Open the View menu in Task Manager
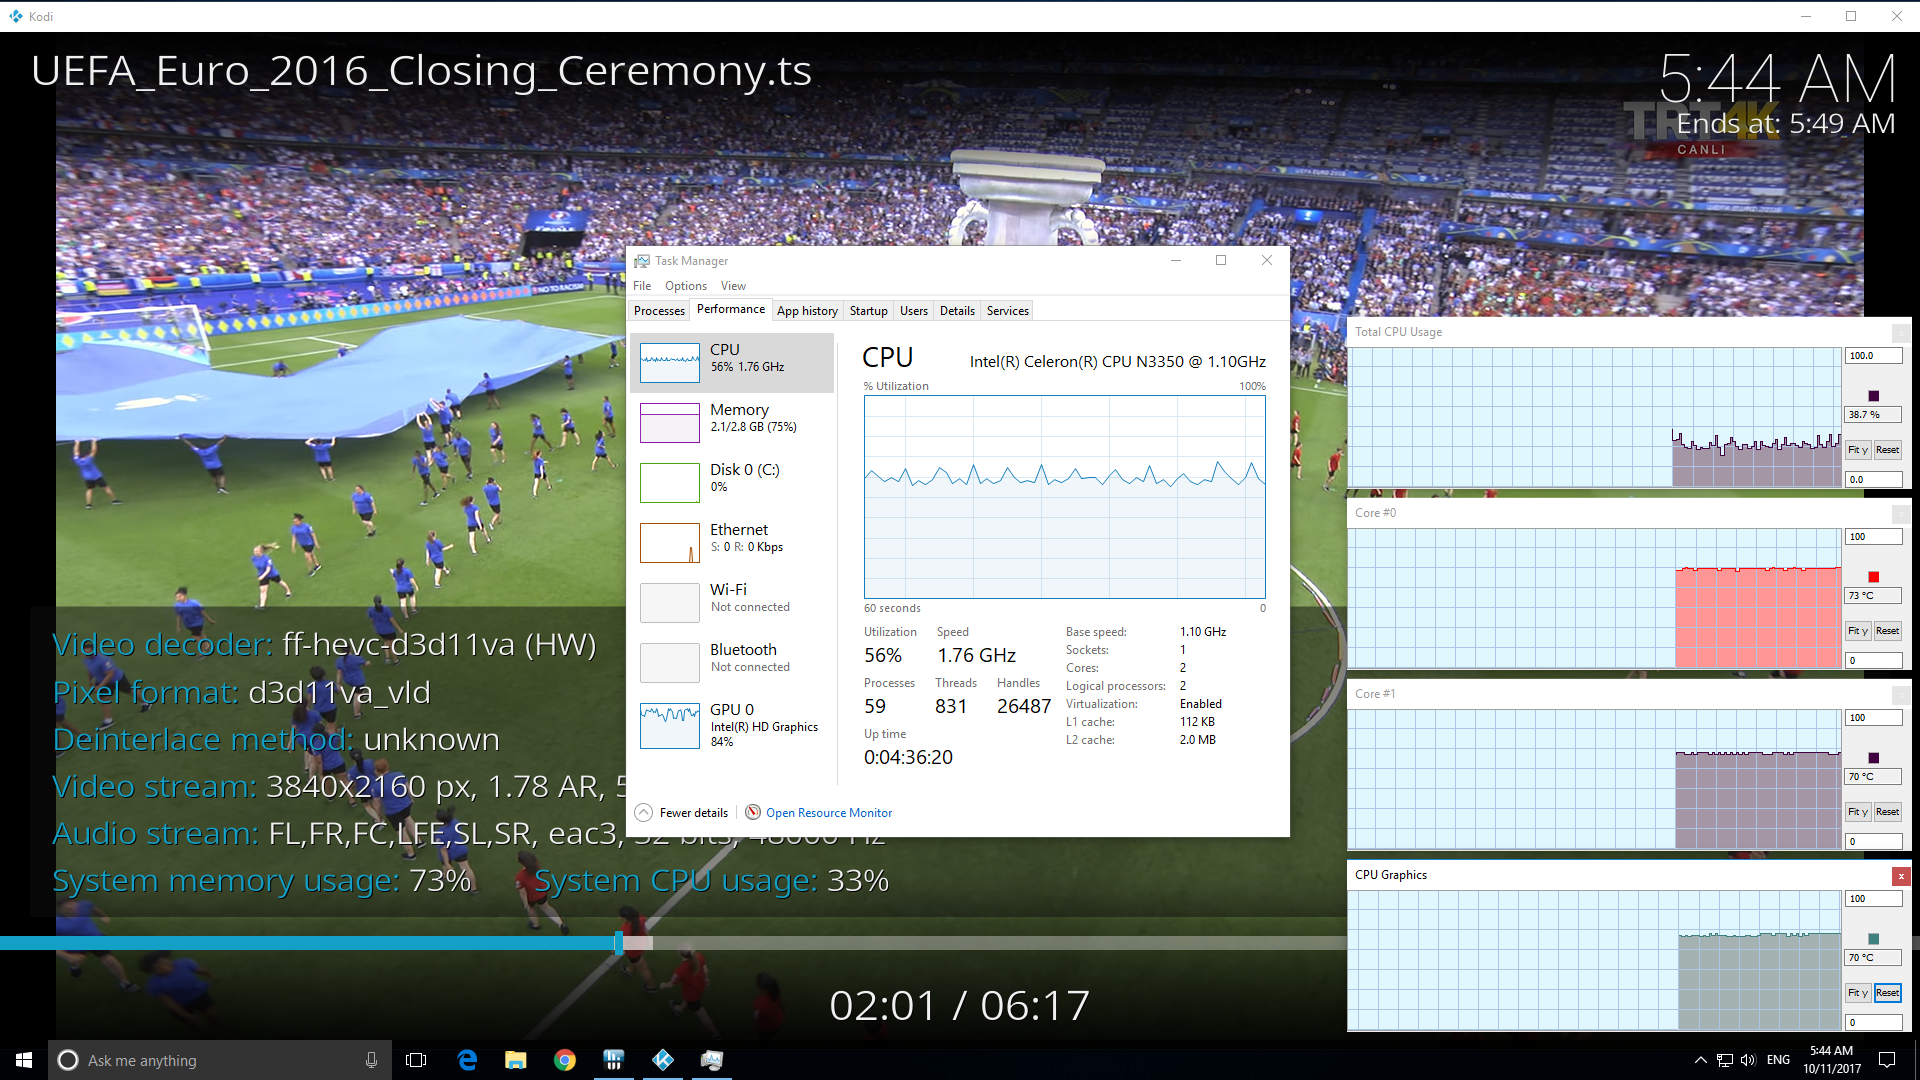Screen dimensions: 1920x1080 (733, 286)
